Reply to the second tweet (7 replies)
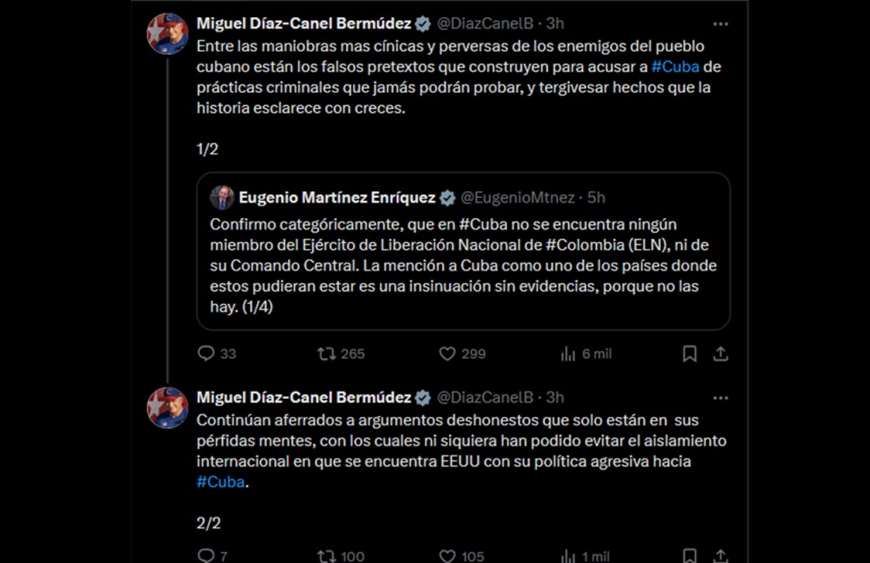The image size is (870, 563). point(206,556)
